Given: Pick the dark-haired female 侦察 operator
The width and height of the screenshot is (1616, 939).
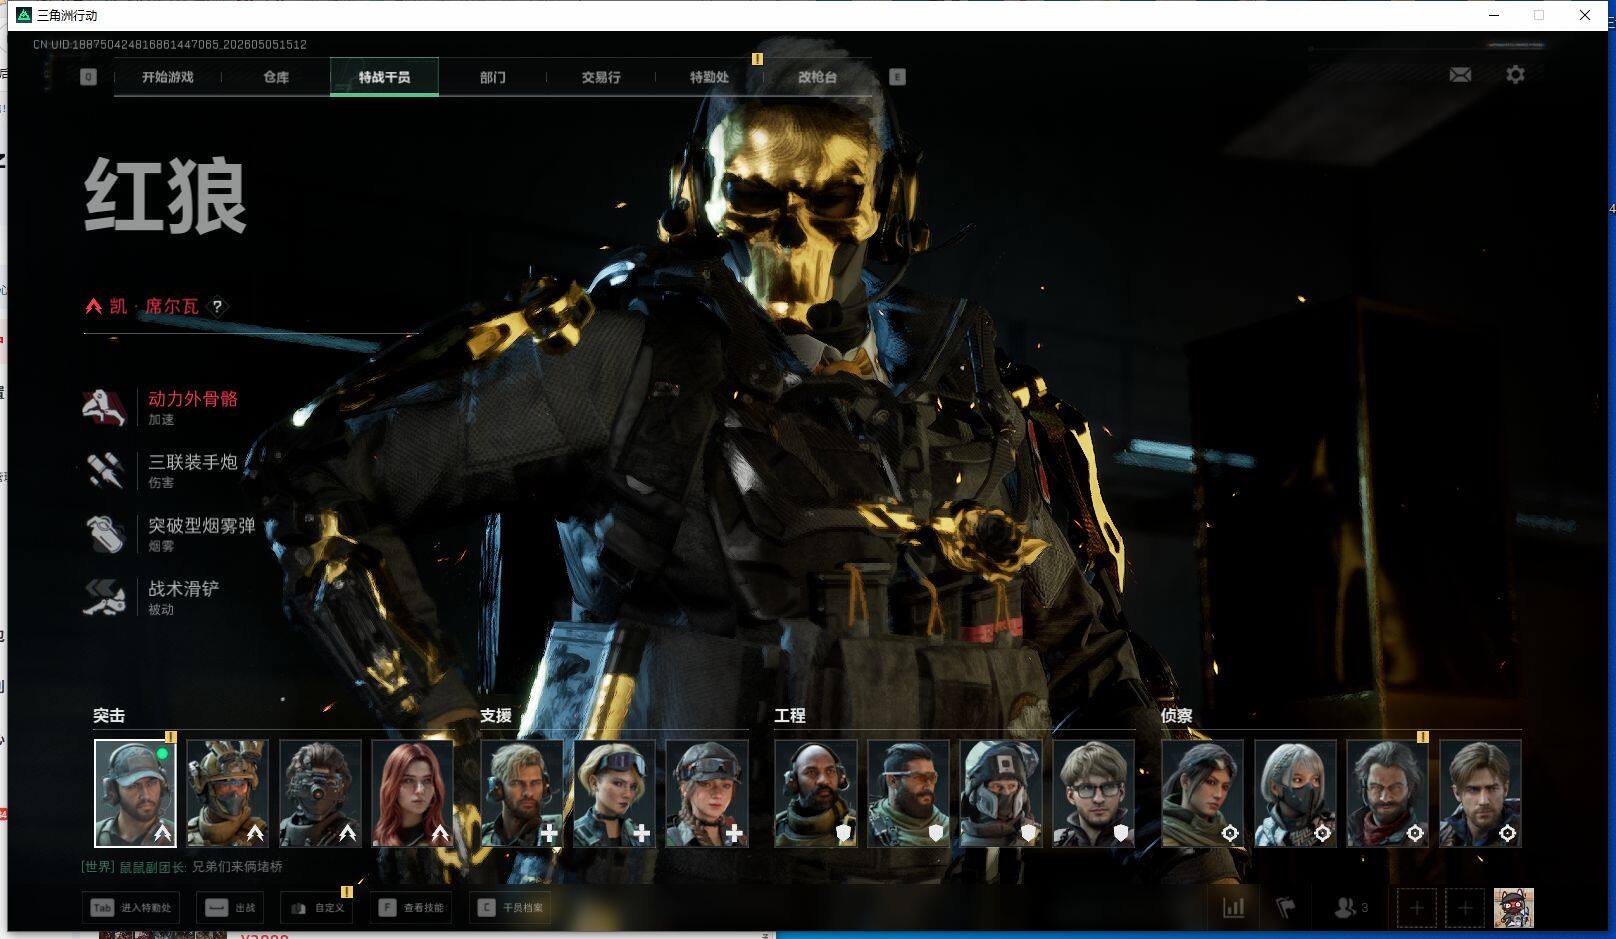Looking at the screenshot, I should pos(1202,793).
